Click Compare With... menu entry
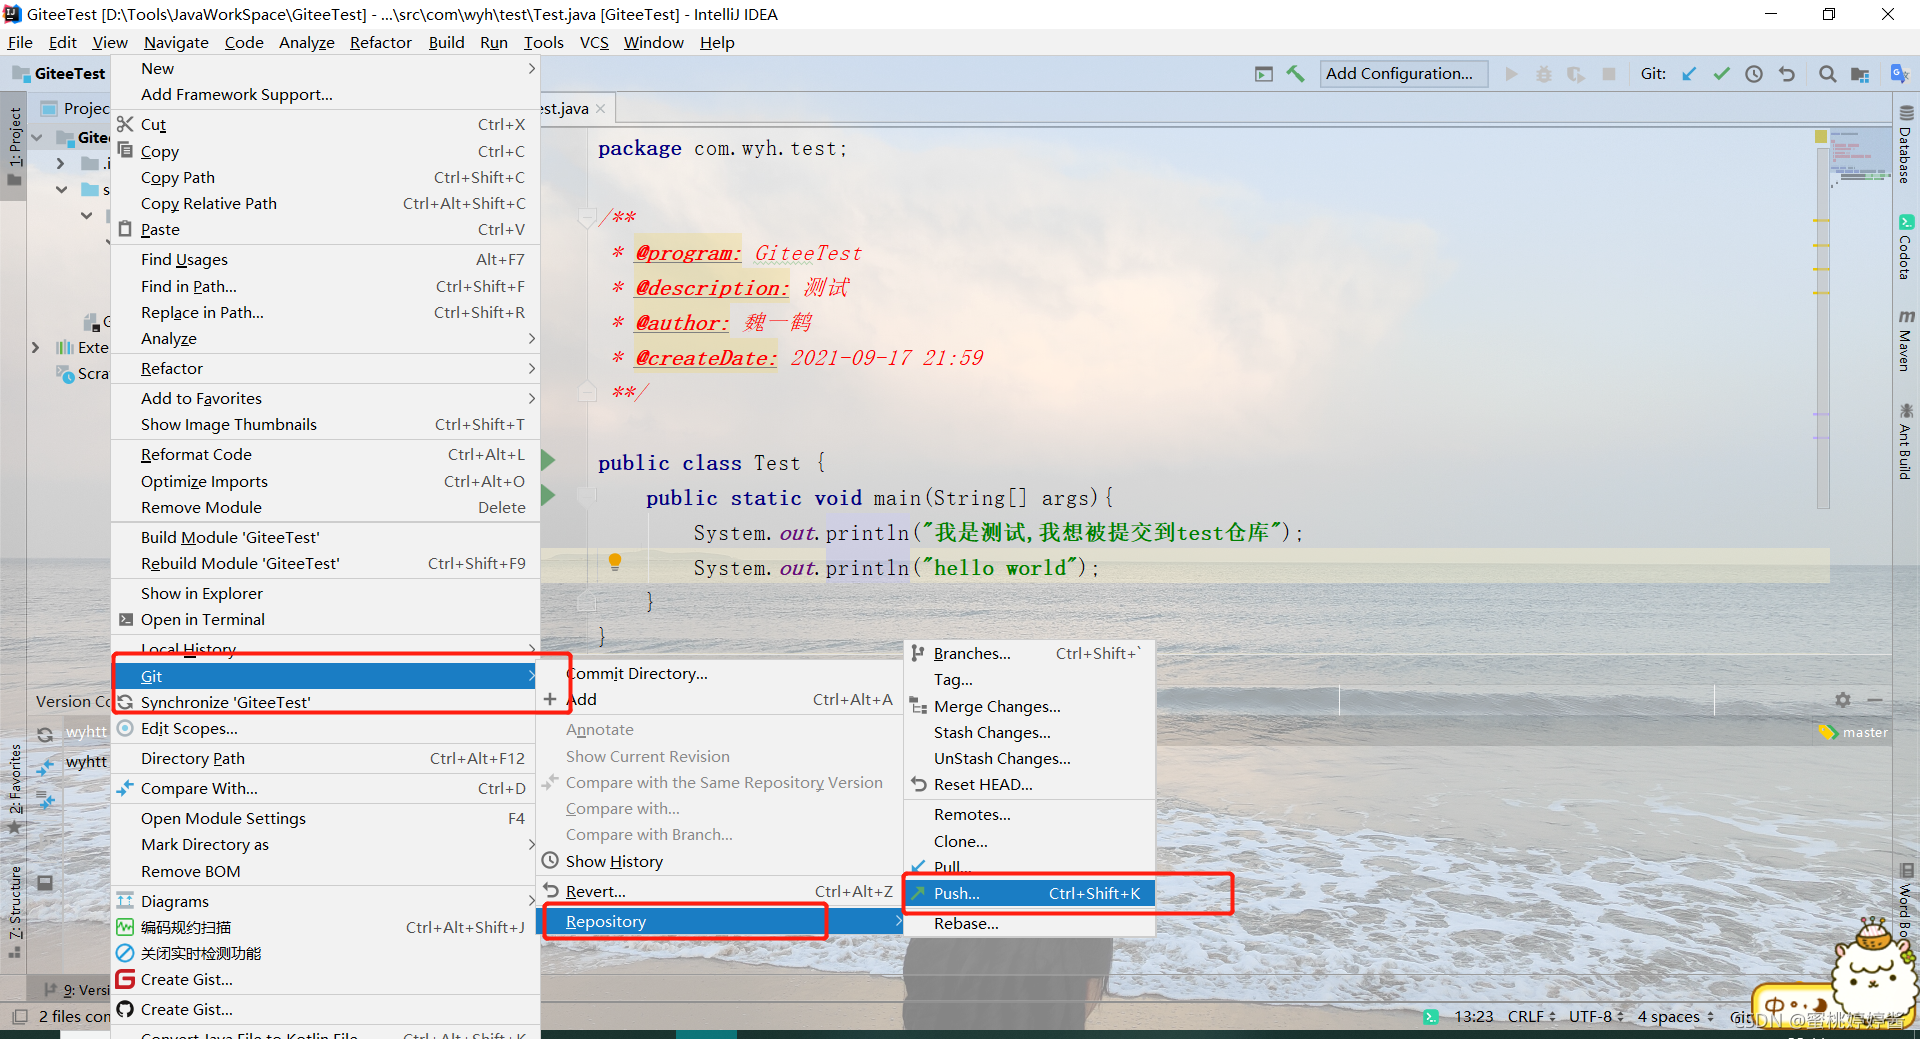This screenshot has height=1039, width=1920. pyautogui.click(x=325, y=788)
